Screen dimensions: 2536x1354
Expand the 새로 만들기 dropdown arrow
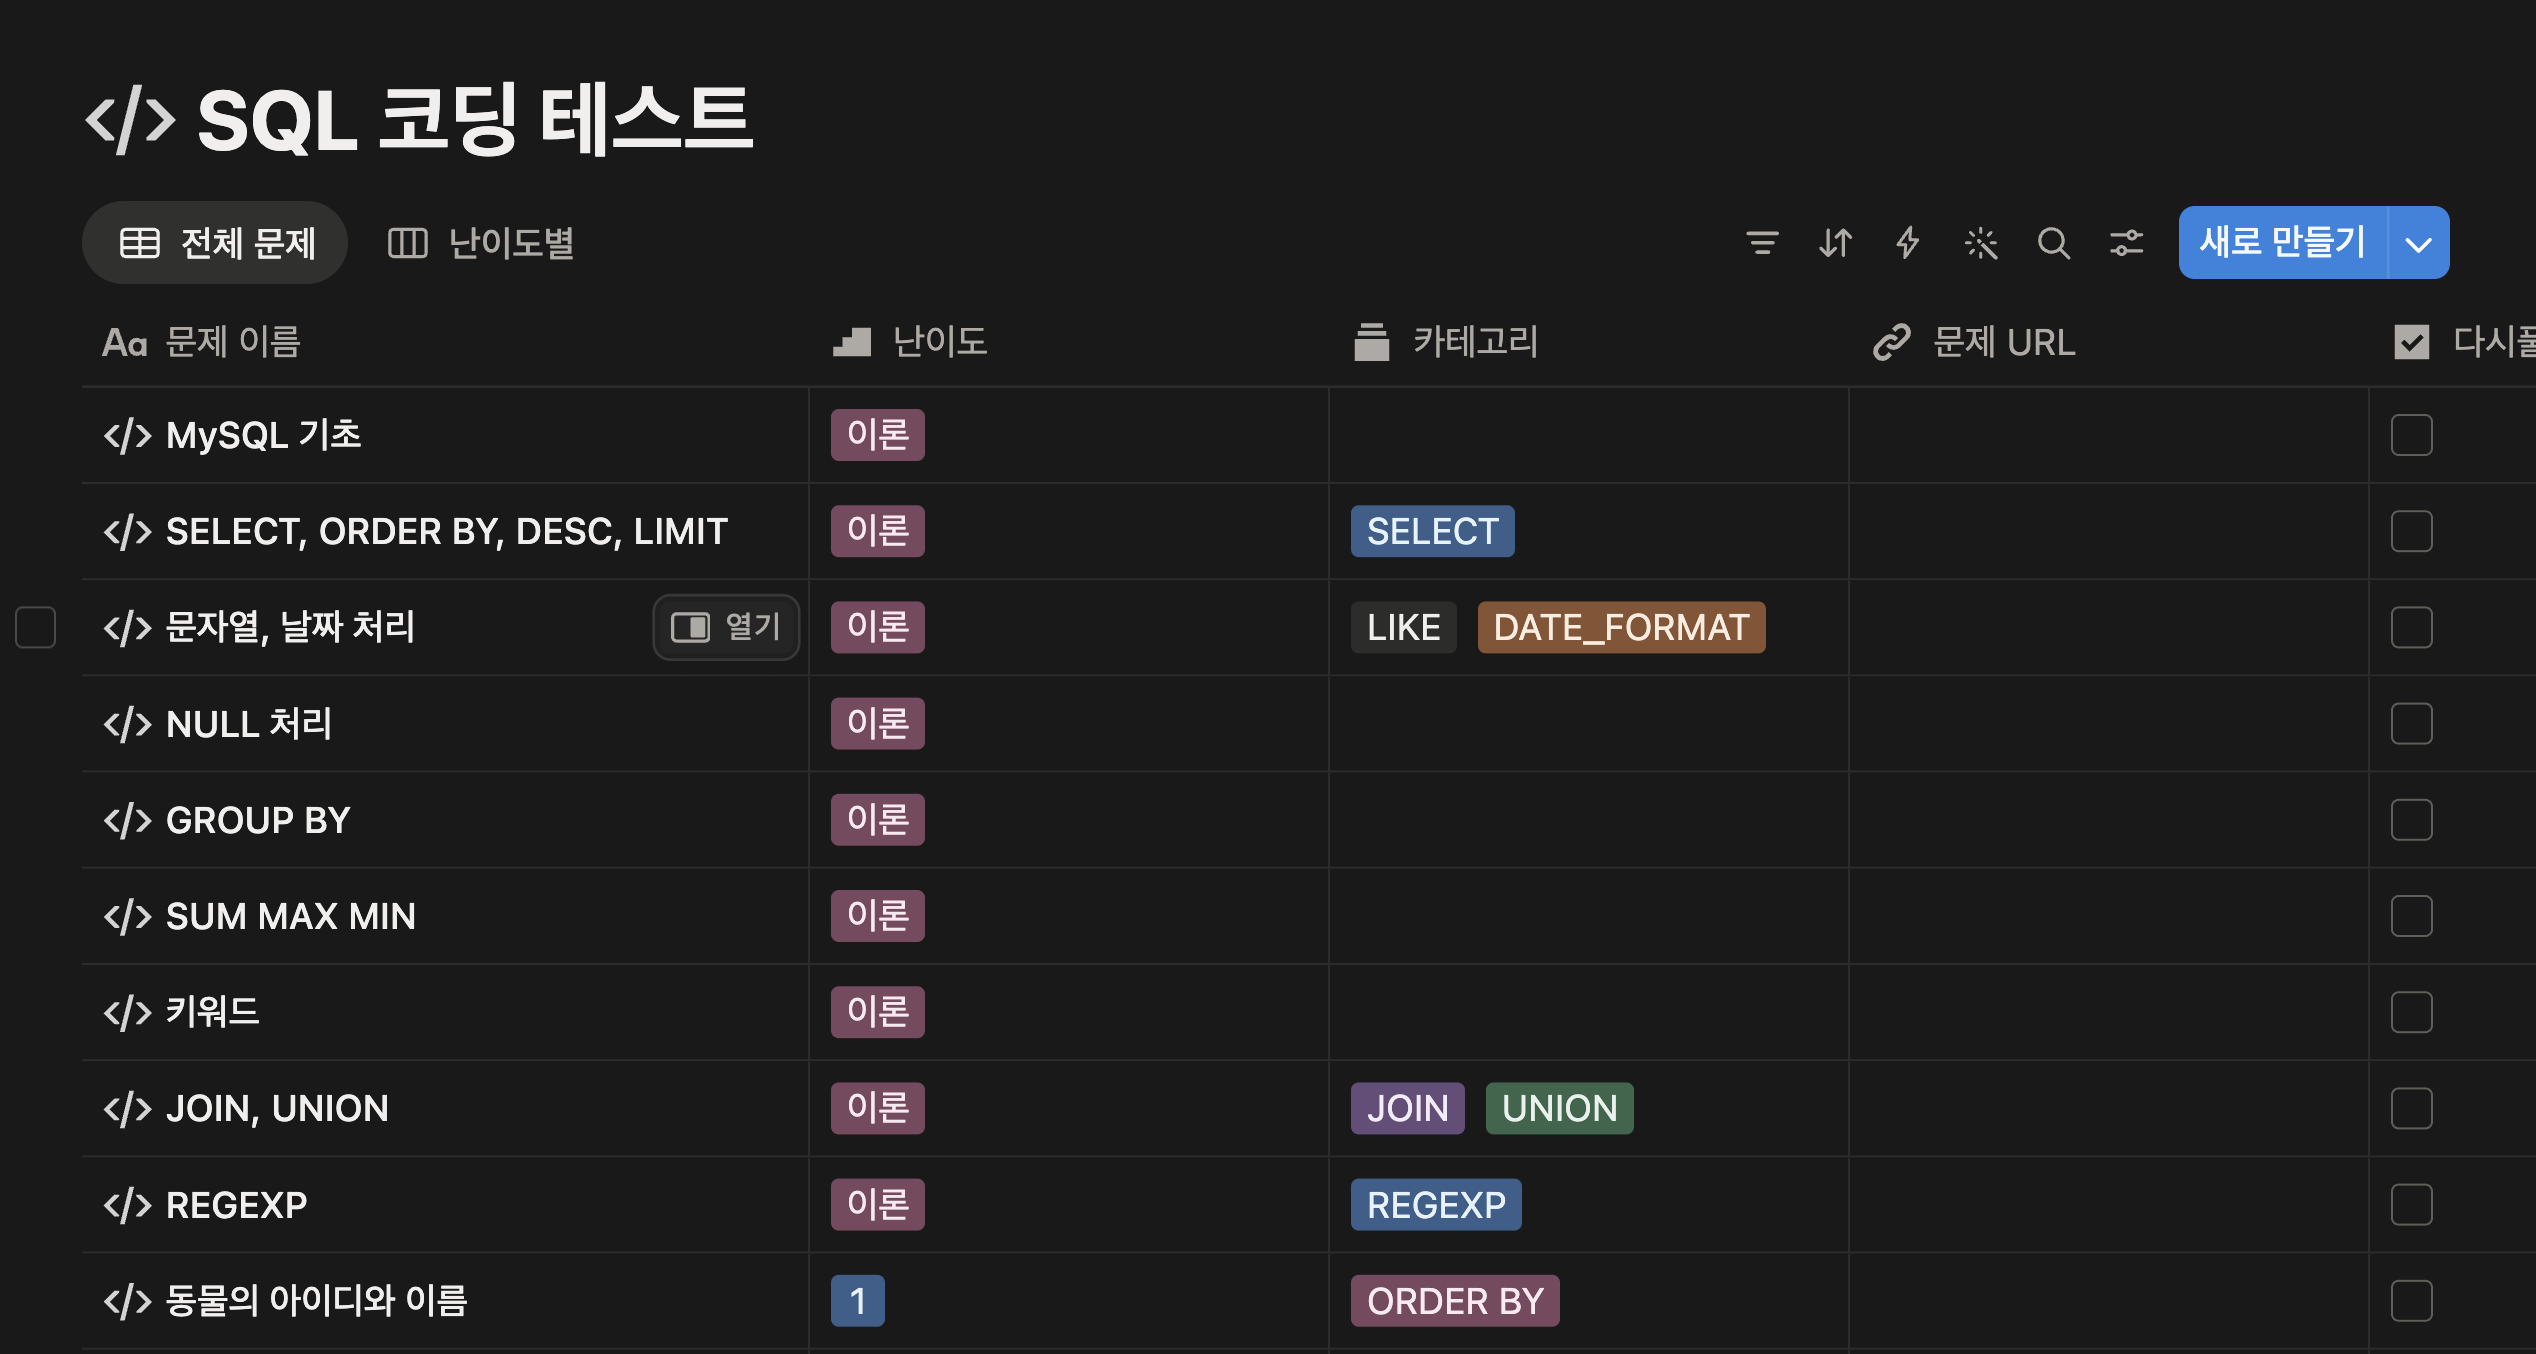coord(2418,243)
